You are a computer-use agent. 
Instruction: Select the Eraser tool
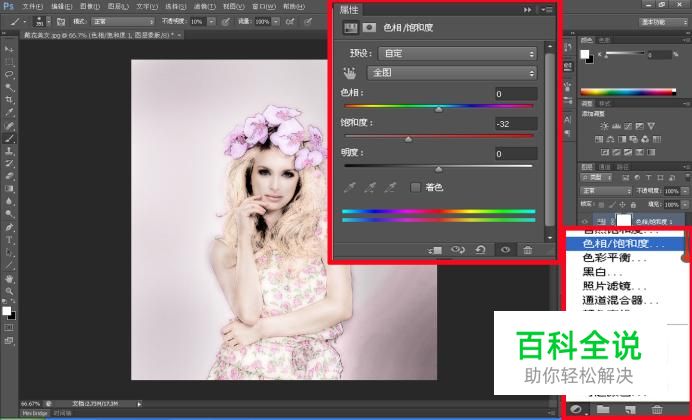click(9, 176)
